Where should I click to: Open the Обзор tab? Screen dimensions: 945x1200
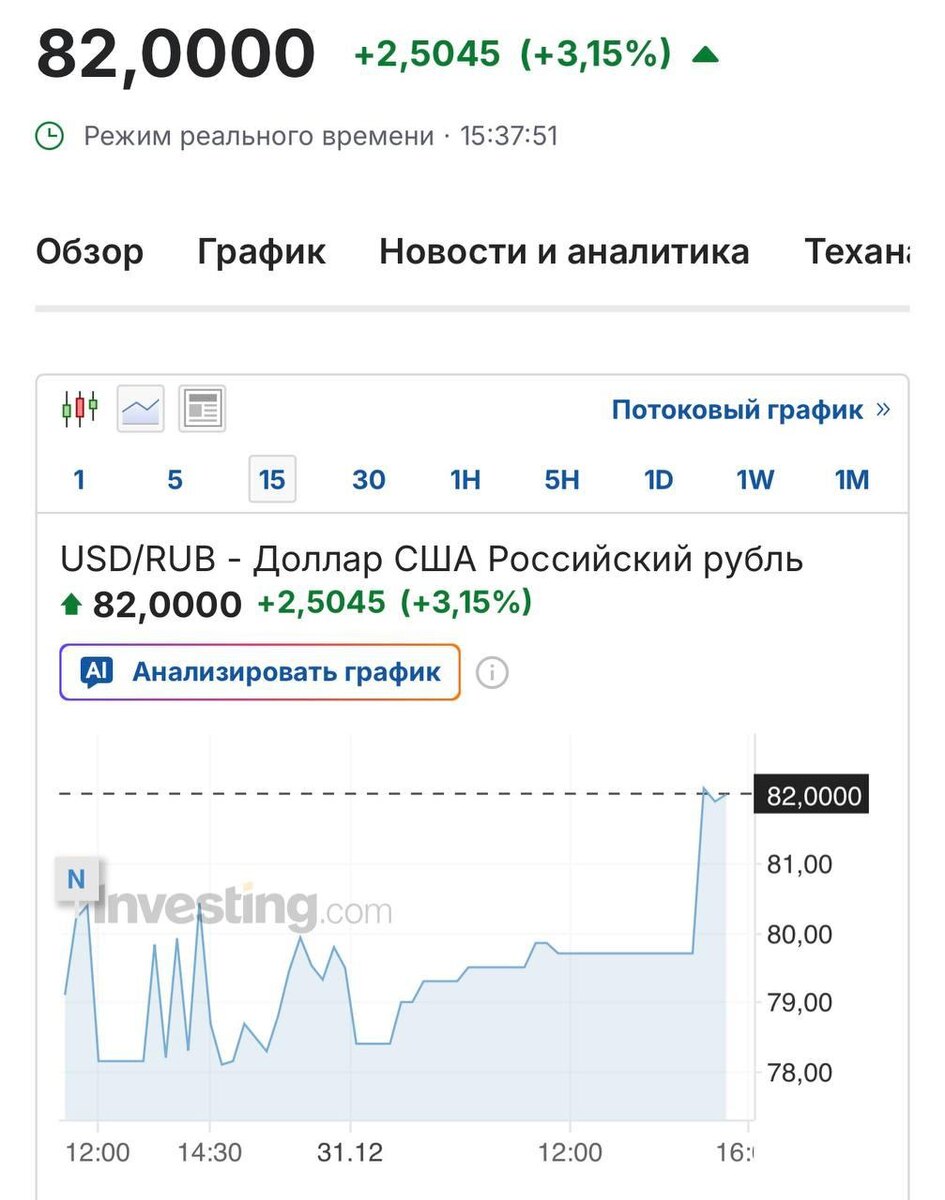pyautogui.click(x=89, y=251)
